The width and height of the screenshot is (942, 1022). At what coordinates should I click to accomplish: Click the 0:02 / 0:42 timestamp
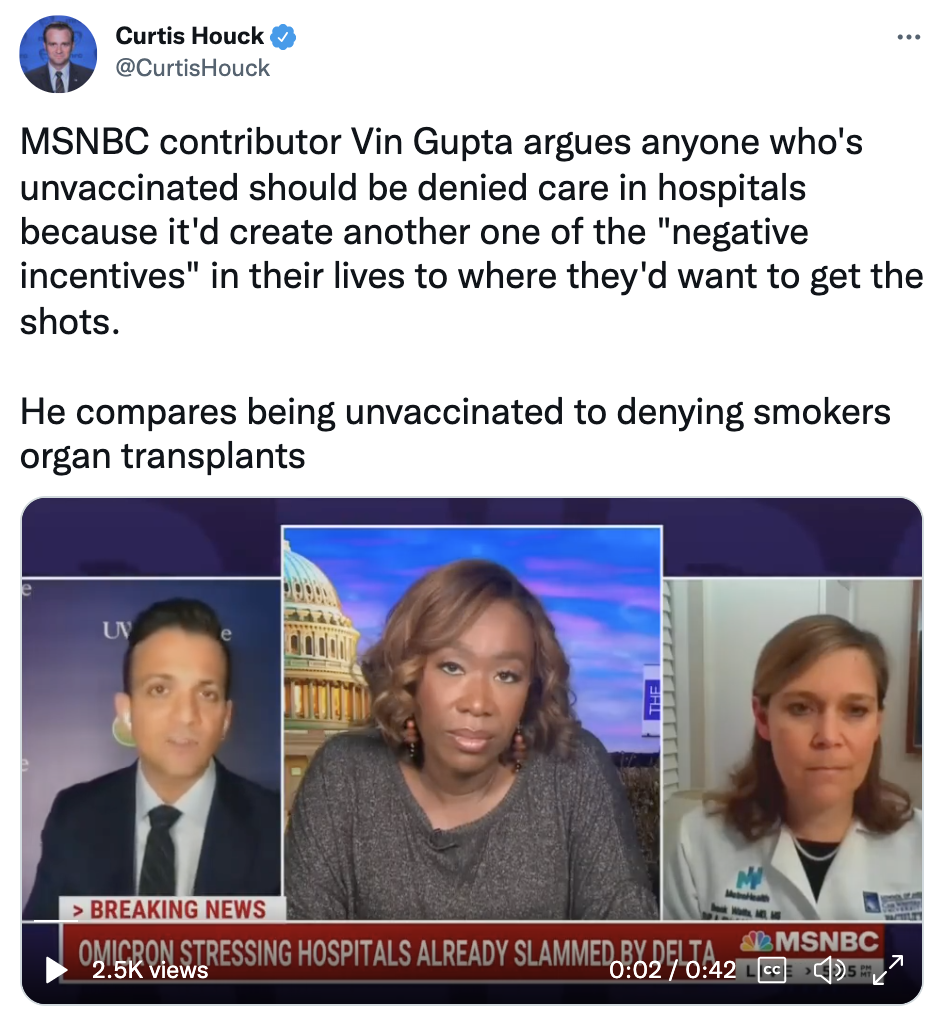coord(672,970)
